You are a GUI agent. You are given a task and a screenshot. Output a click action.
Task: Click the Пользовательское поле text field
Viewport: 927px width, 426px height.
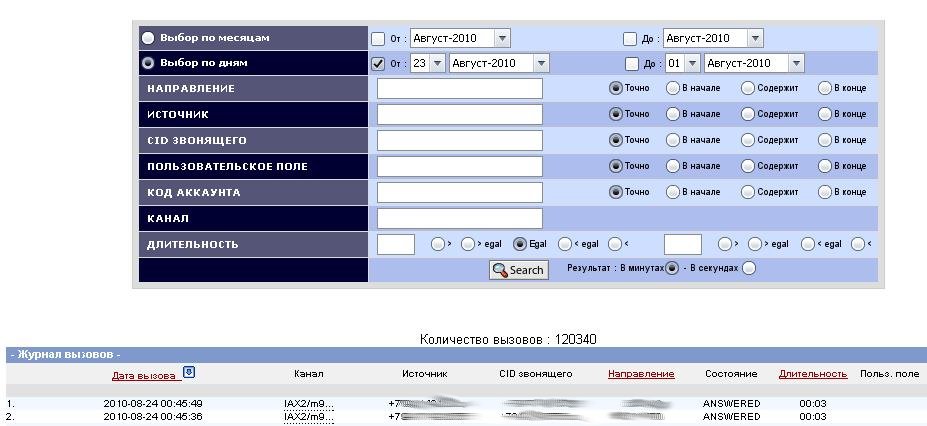click(459, 167)
